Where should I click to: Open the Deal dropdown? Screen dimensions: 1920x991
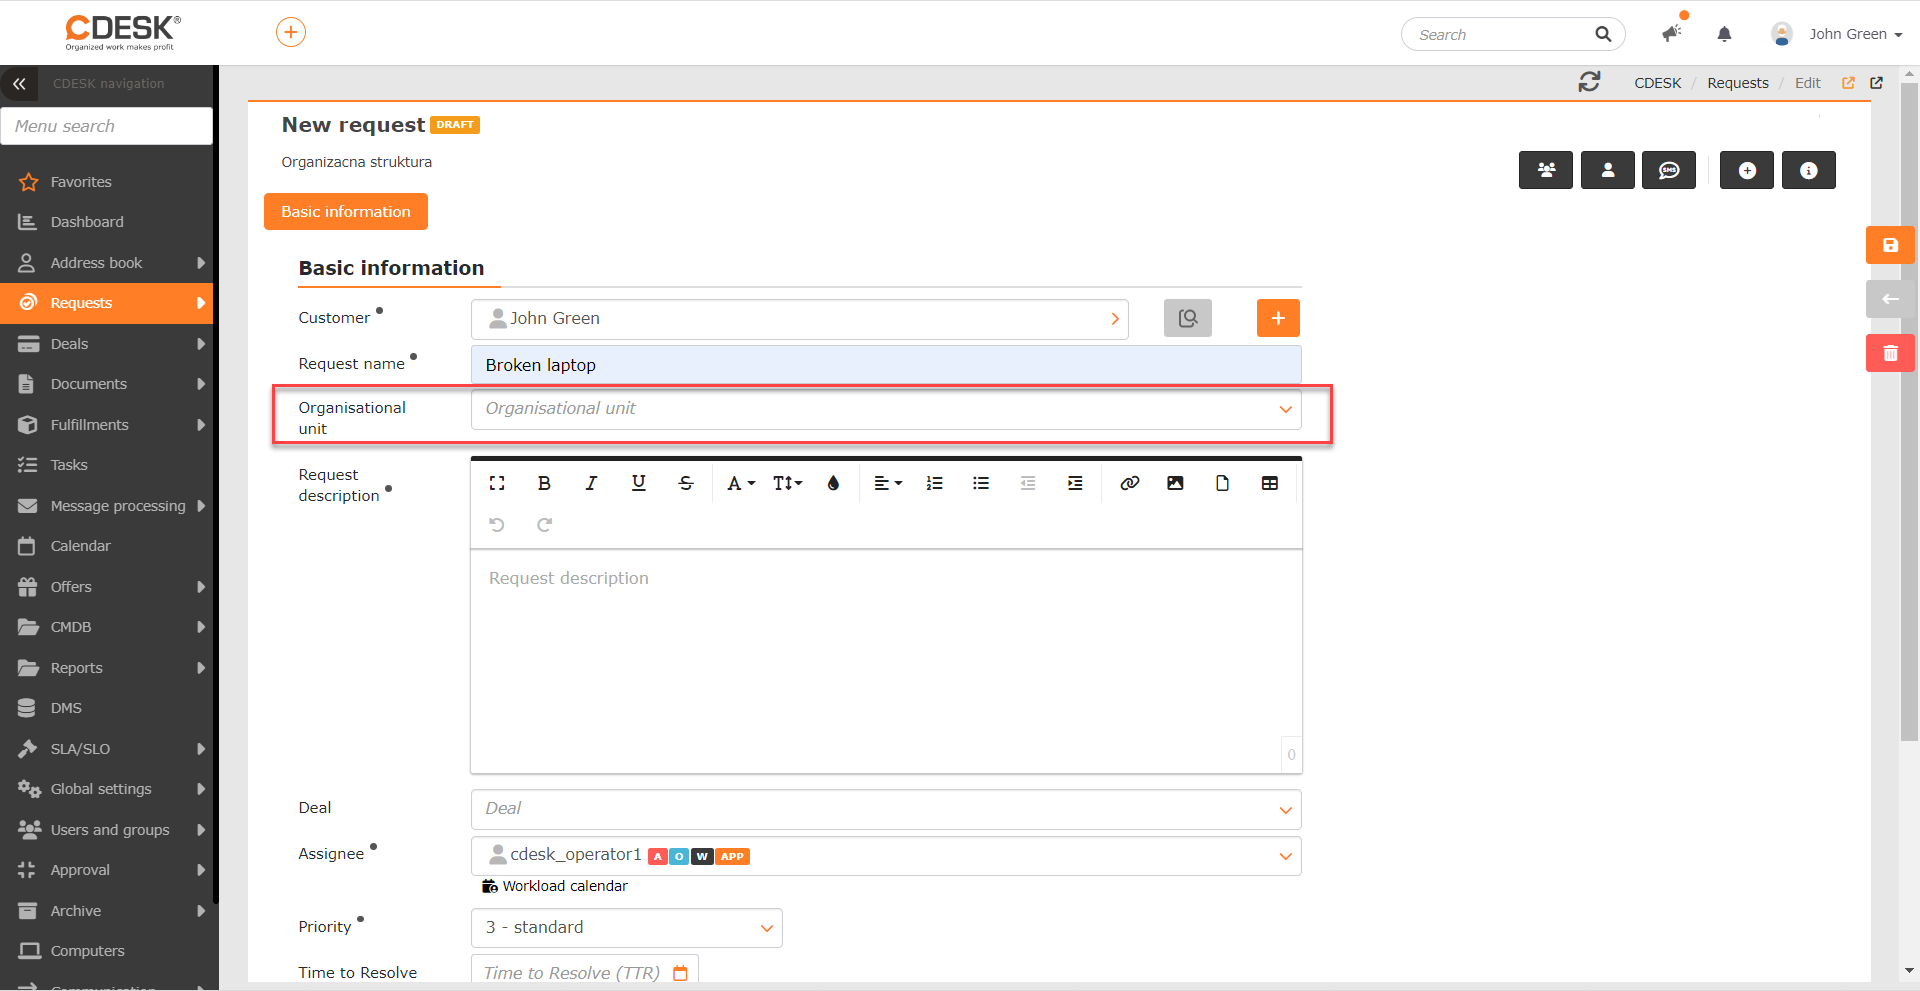[x=886, y=809]
